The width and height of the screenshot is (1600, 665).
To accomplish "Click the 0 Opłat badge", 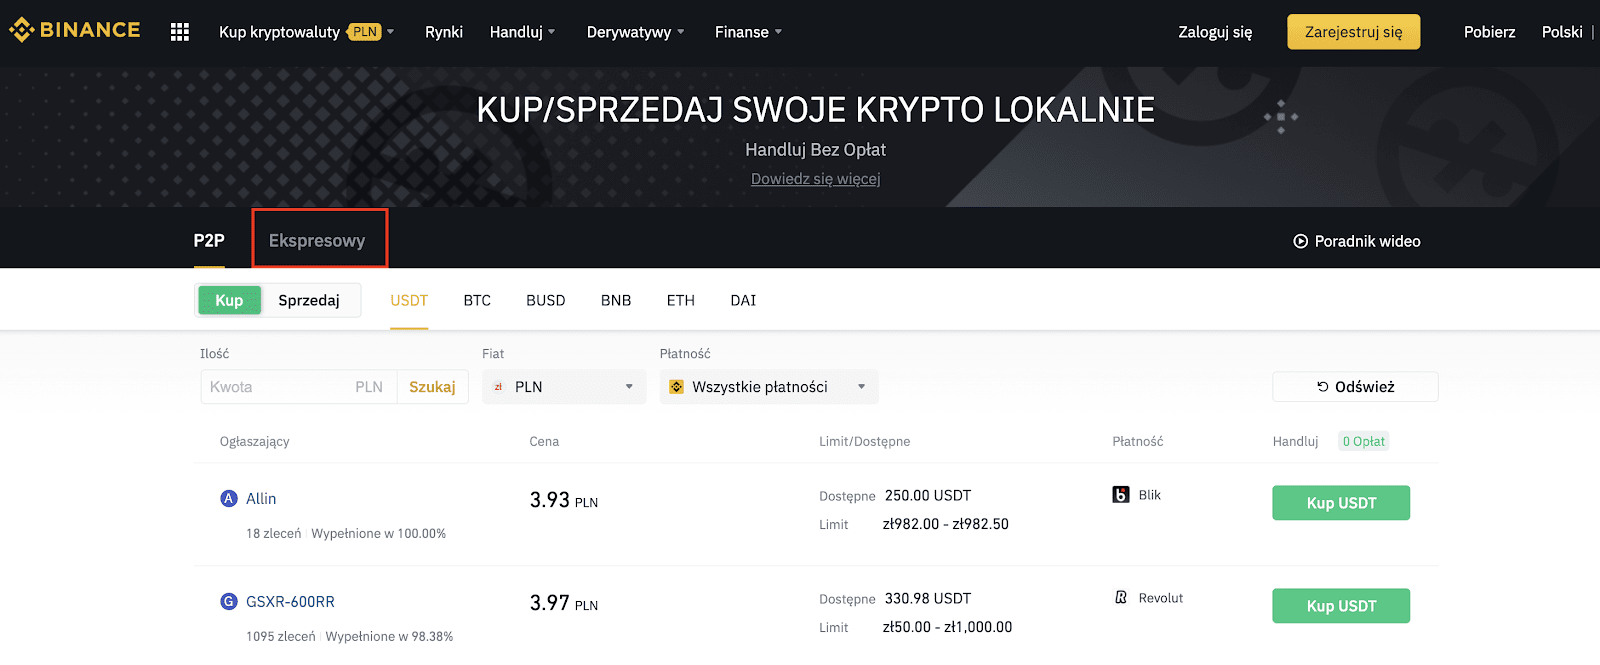I will [x=1363, y=441].
